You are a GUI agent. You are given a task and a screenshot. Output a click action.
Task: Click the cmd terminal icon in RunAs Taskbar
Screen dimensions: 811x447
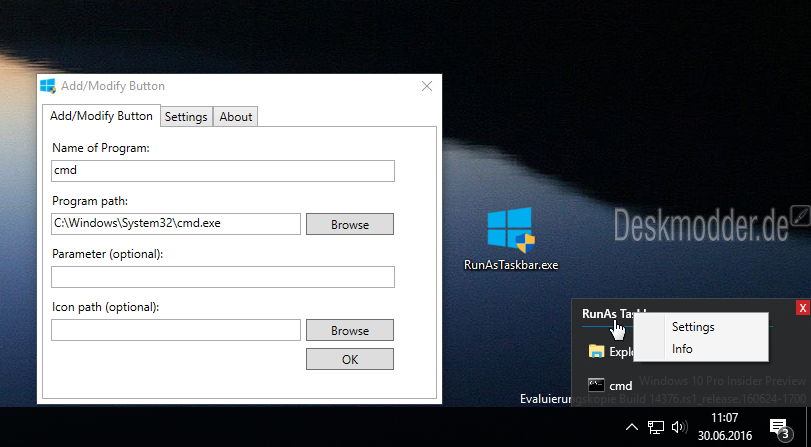pos(596,385)
